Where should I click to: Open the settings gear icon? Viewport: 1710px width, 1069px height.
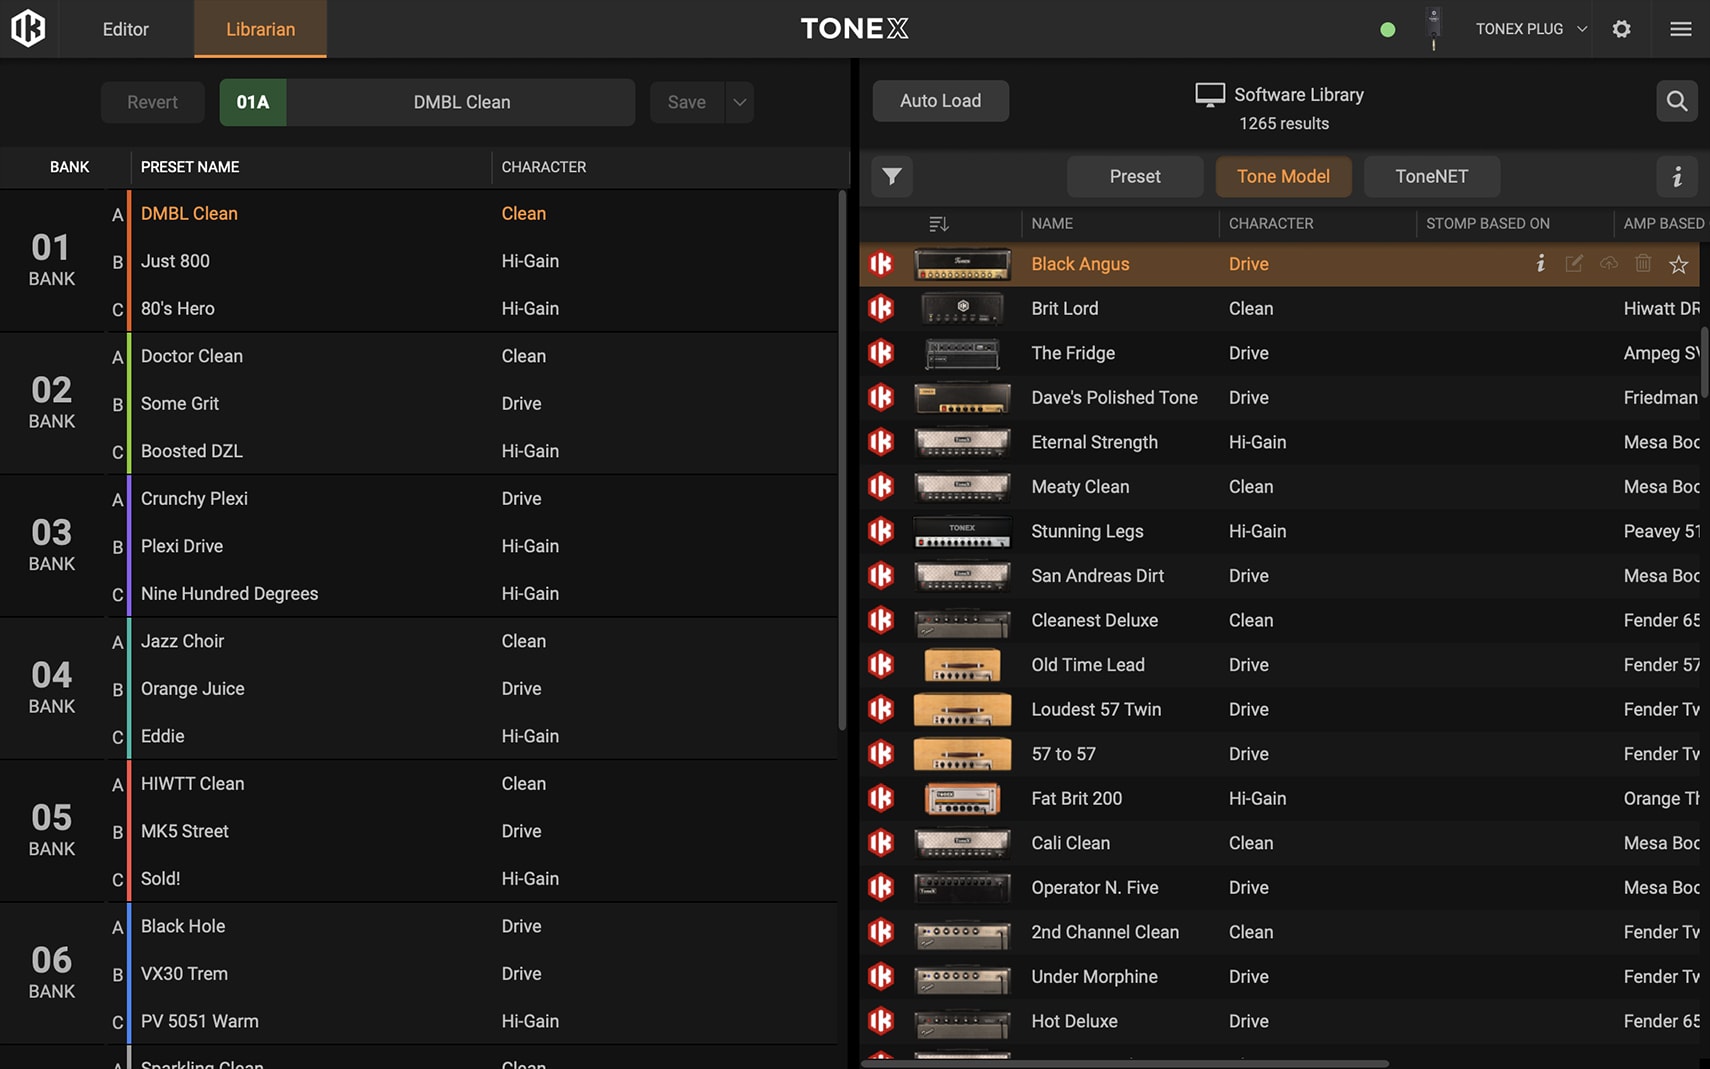(1621, 29)
